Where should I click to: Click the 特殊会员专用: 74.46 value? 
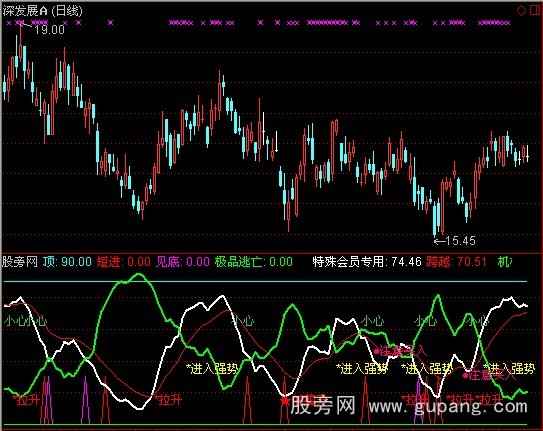367,262
